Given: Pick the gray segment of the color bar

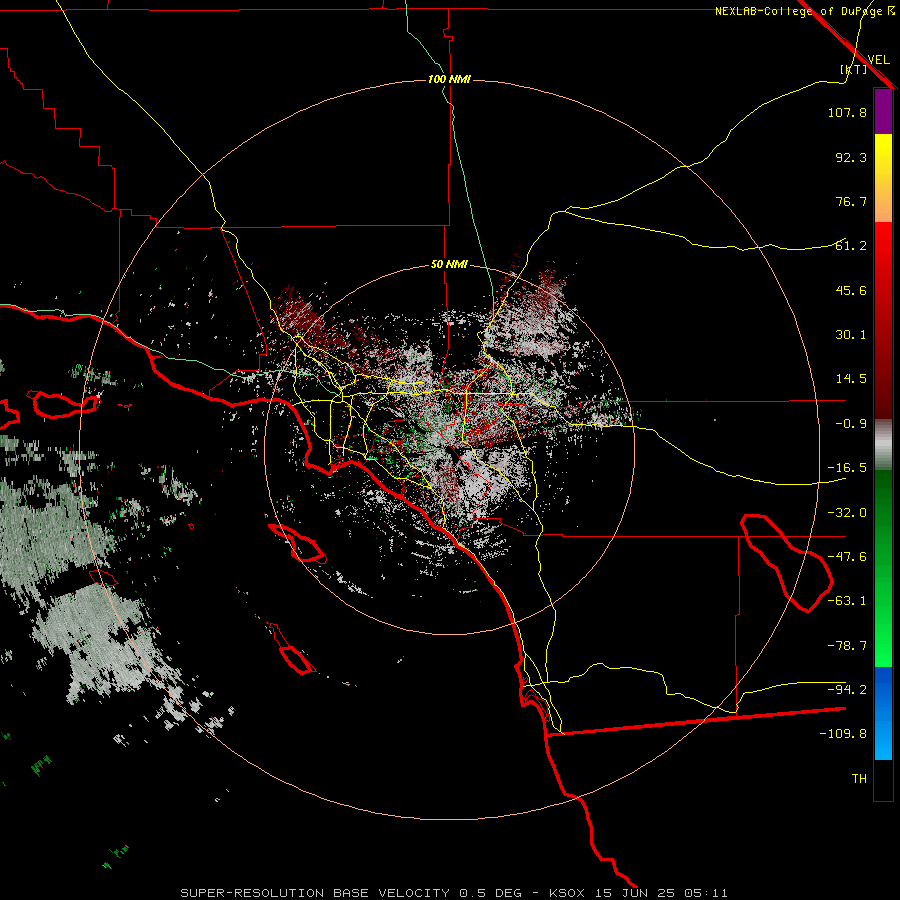Looking at the screenshot, I should pos(883,445).
